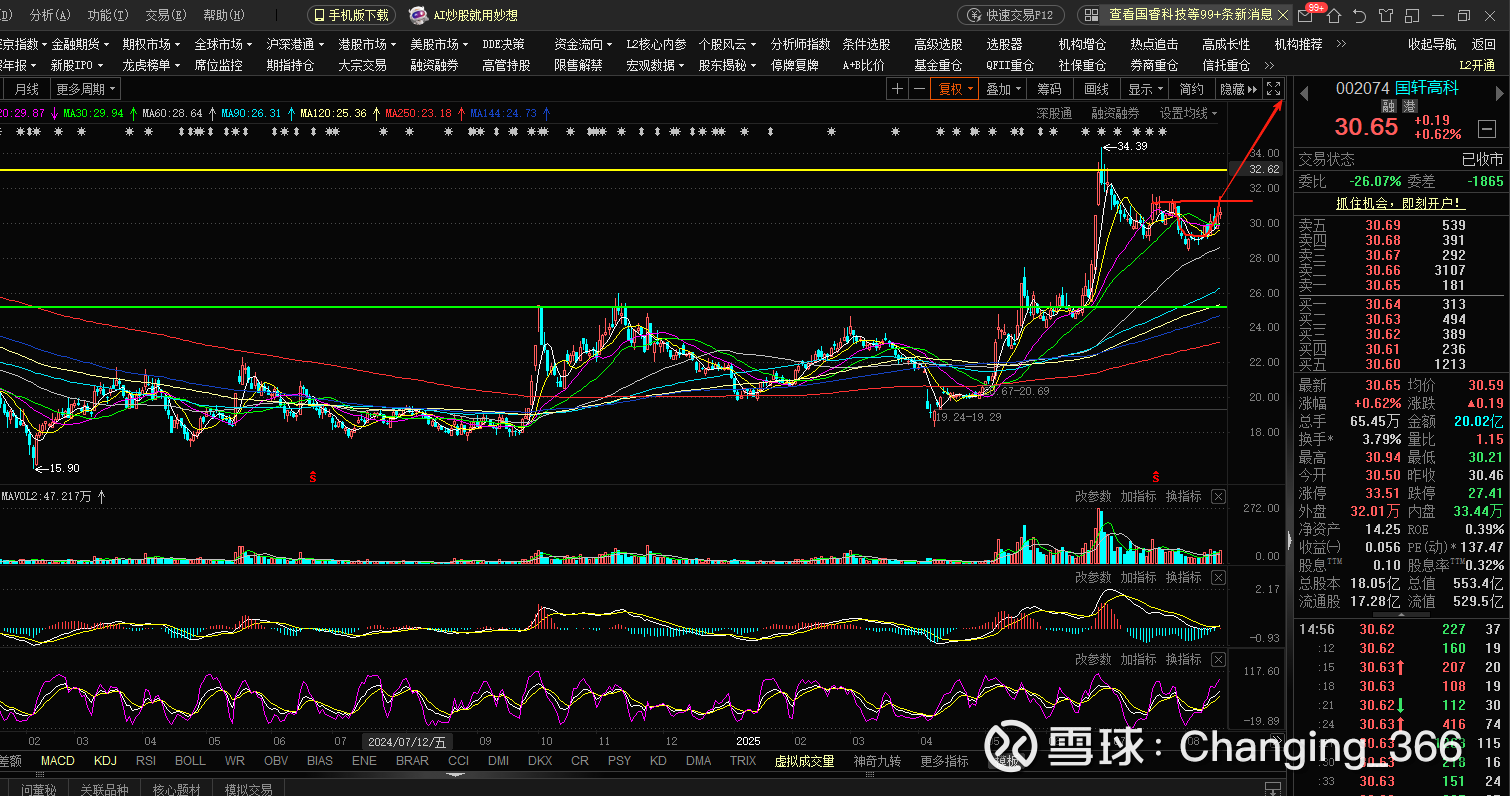Expand the 金融期货 dropdown menu
This screenshot has width=1510, height=796.
[x=81, y=44]
